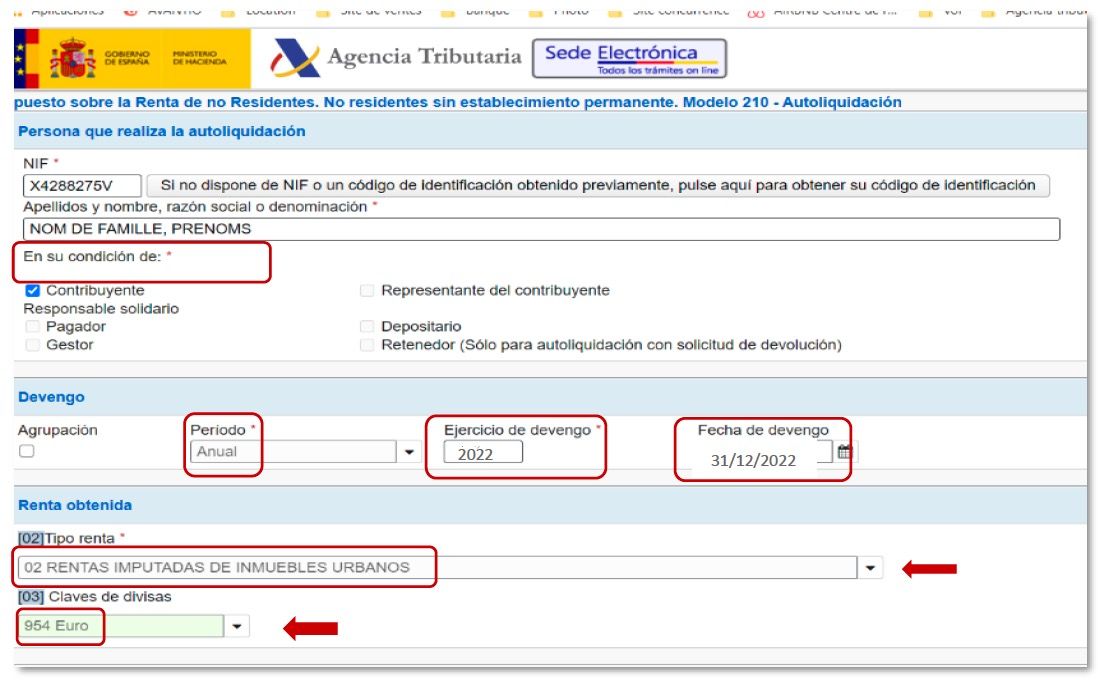
Task: Click the Ejercicio de devengo year field
Action: pyautogui.click(x=483, y=453)
